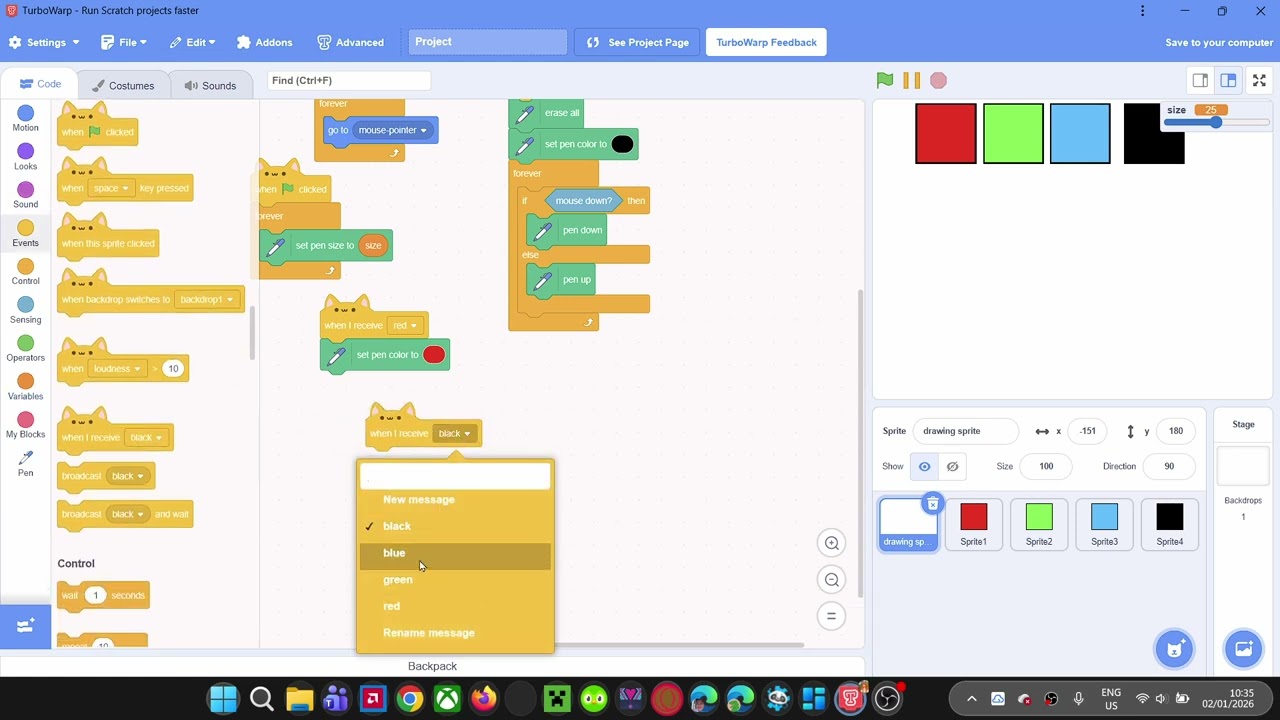Hide the sprite with crossed-eye icon

(952, 466)
